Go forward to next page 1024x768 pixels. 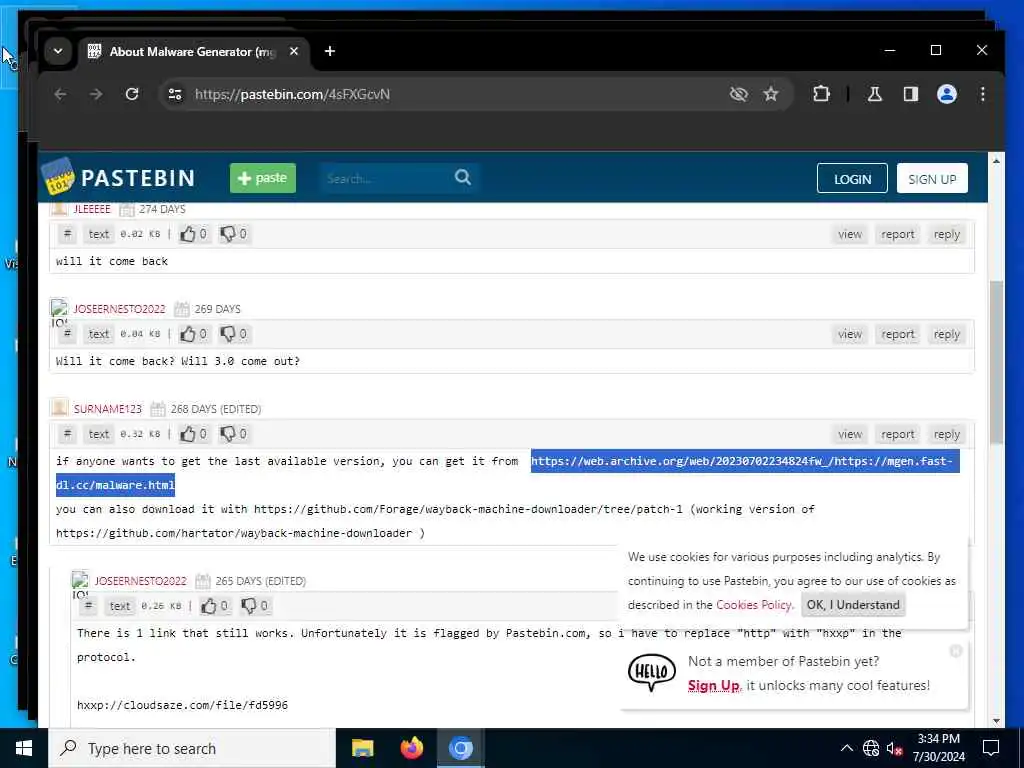[x=96, y=94]
